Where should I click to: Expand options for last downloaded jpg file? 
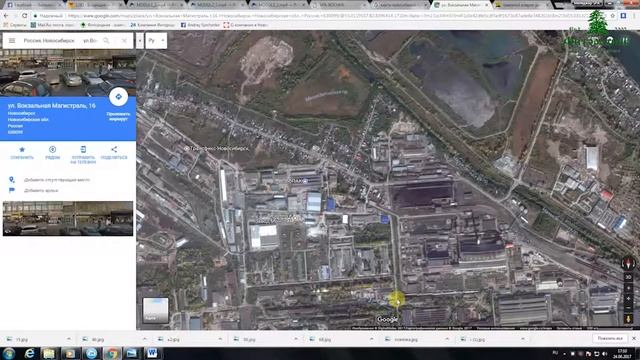click(x=523, y=339)
